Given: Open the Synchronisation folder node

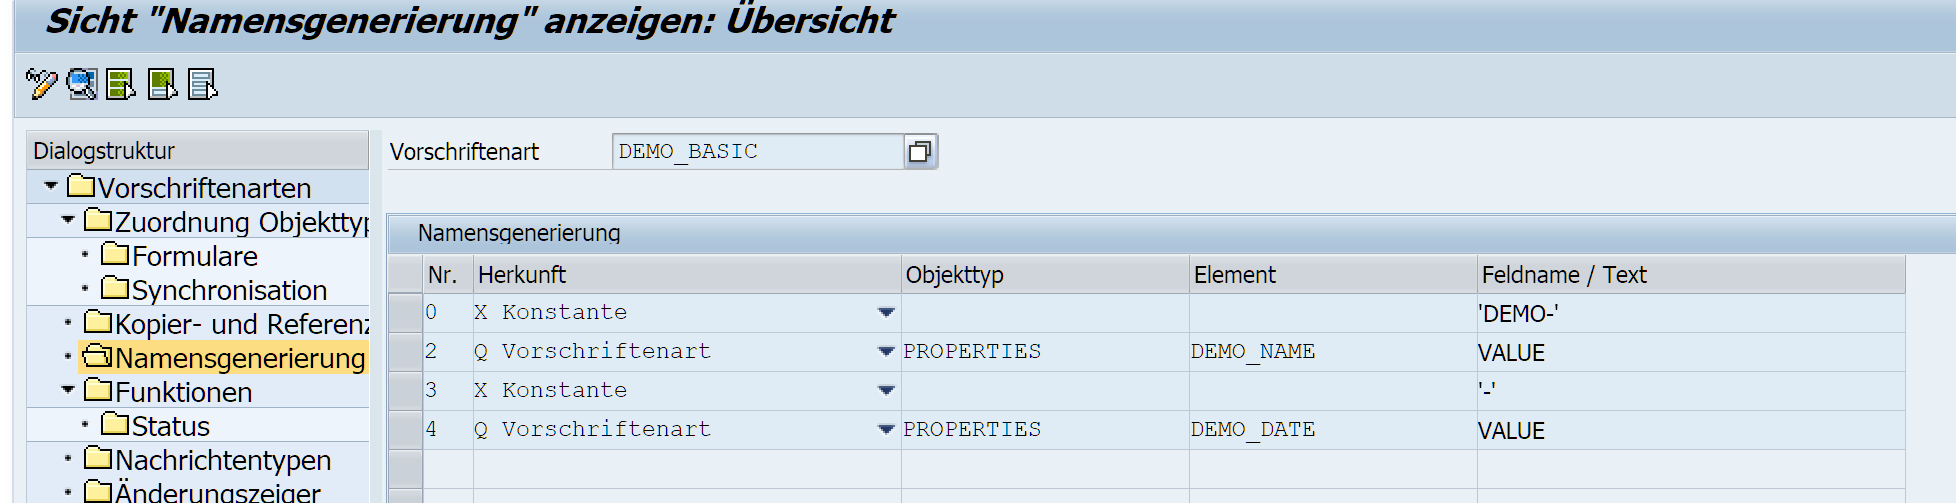Looking at the screenshot, I should click(x=228, y=291).
